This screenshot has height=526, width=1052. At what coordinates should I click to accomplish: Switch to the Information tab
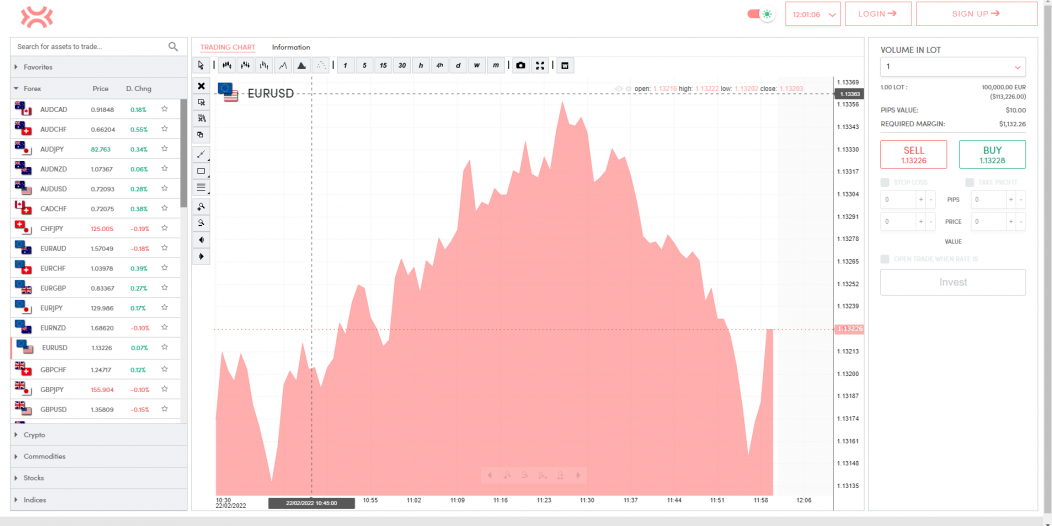(291, 47)
